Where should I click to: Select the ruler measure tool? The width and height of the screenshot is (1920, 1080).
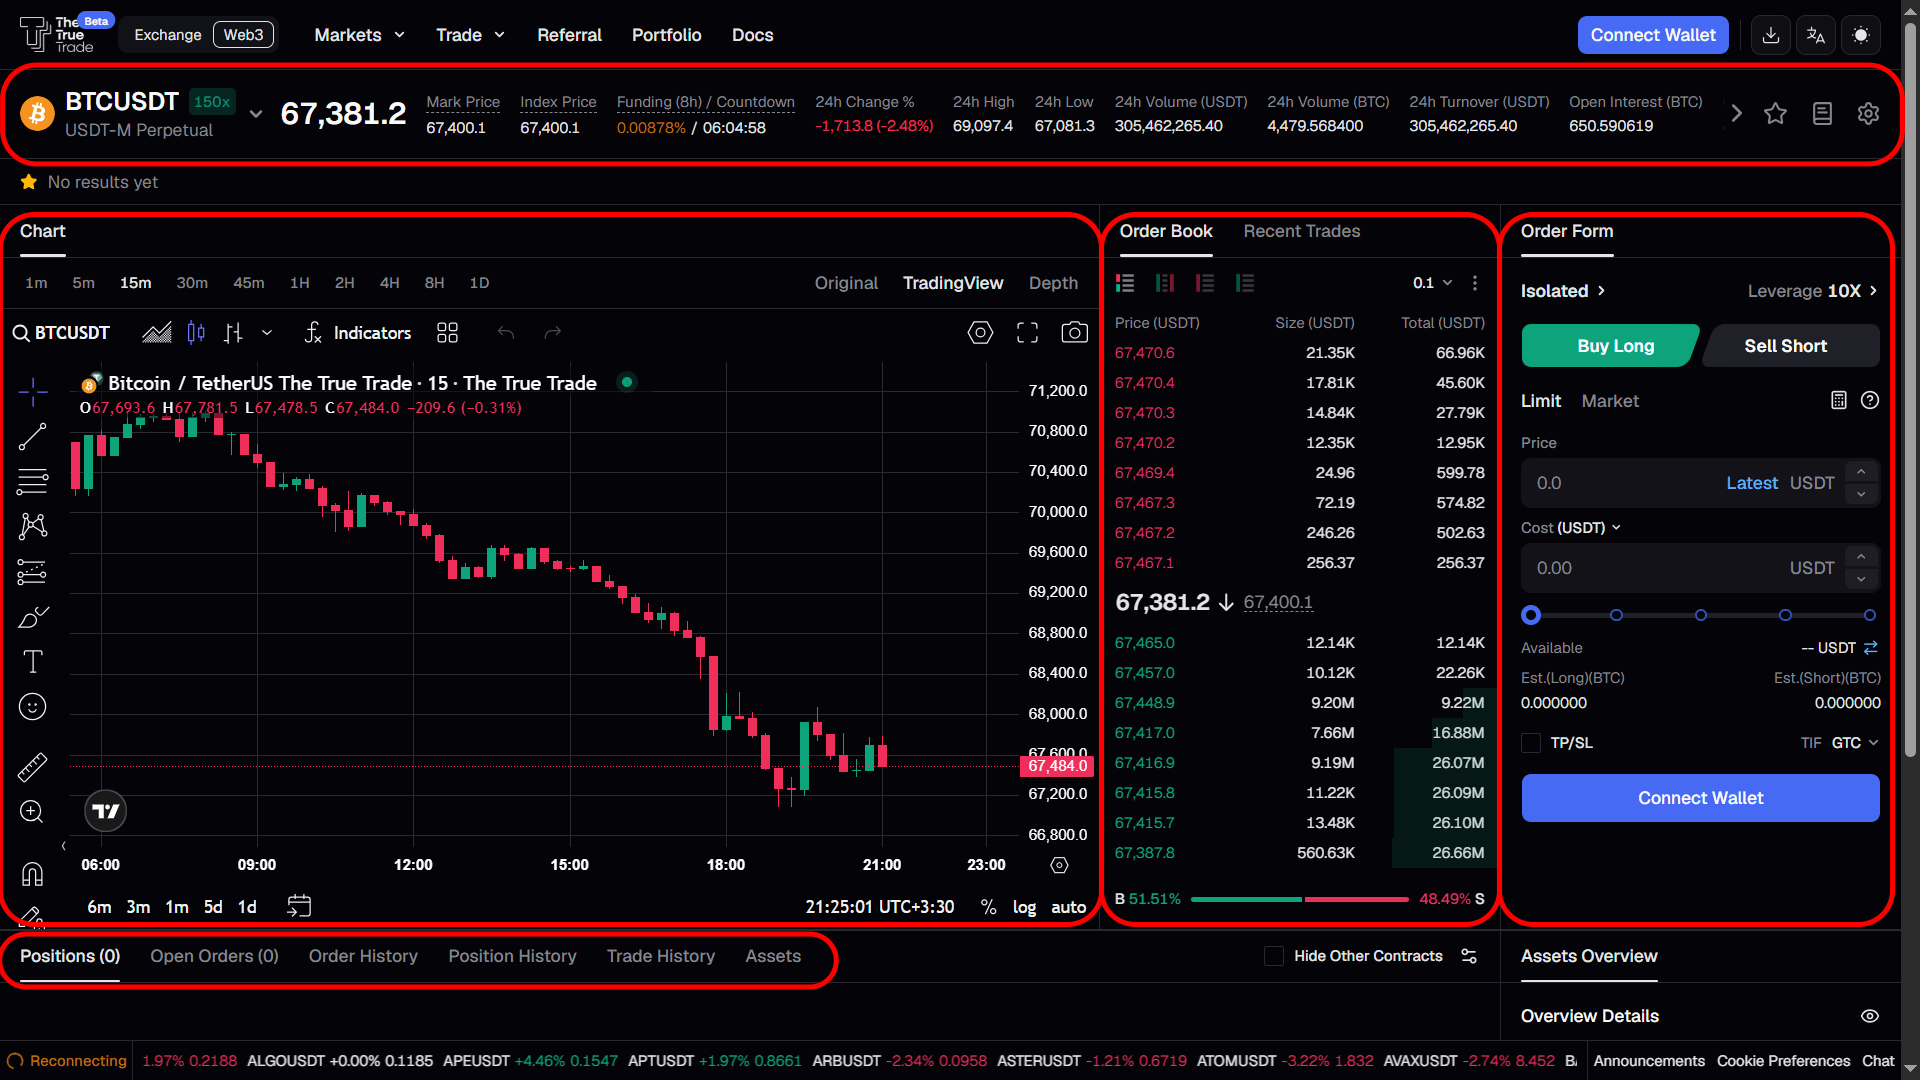pos(32,767)
